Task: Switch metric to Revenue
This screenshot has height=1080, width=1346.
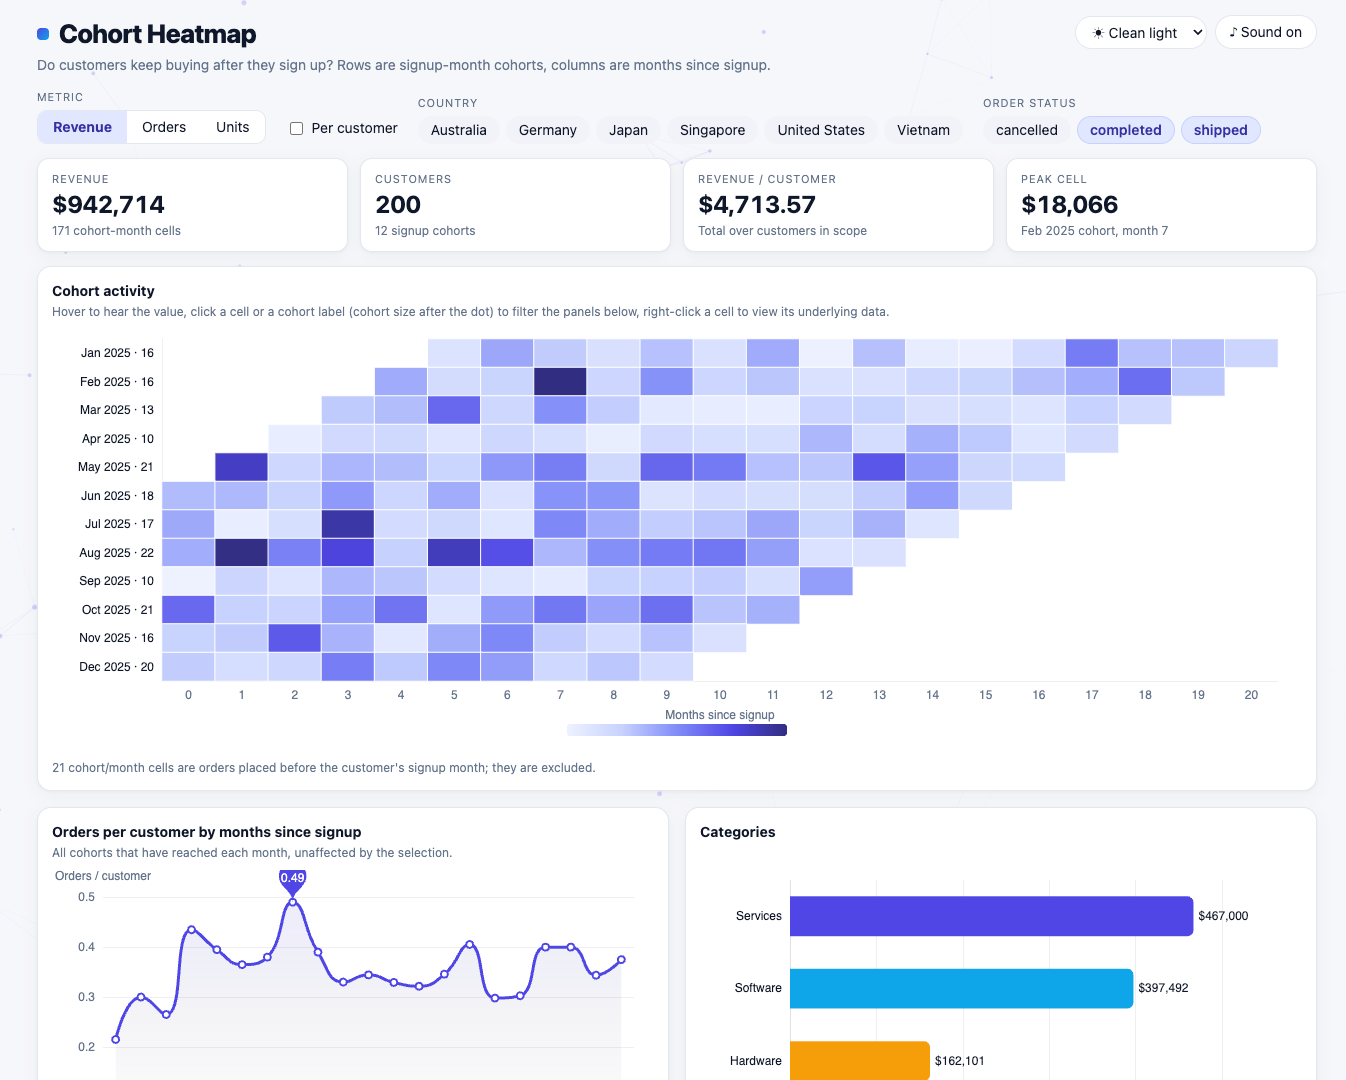Action: coord(82,127)
